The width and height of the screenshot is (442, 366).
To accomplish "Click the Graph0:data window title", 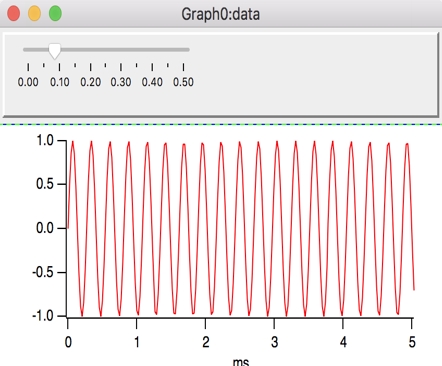I will (220, 14).
